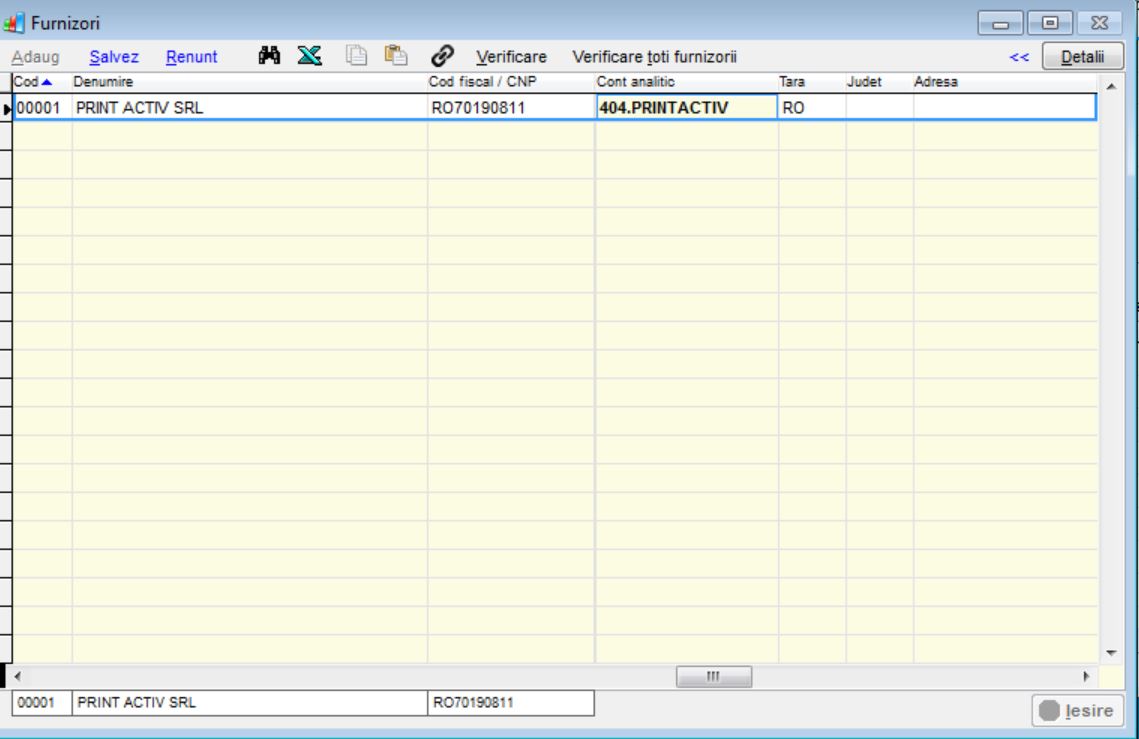The image size is (1139, 739).
Task: Click the paste clipboard icon
Action: click(396, 55)
